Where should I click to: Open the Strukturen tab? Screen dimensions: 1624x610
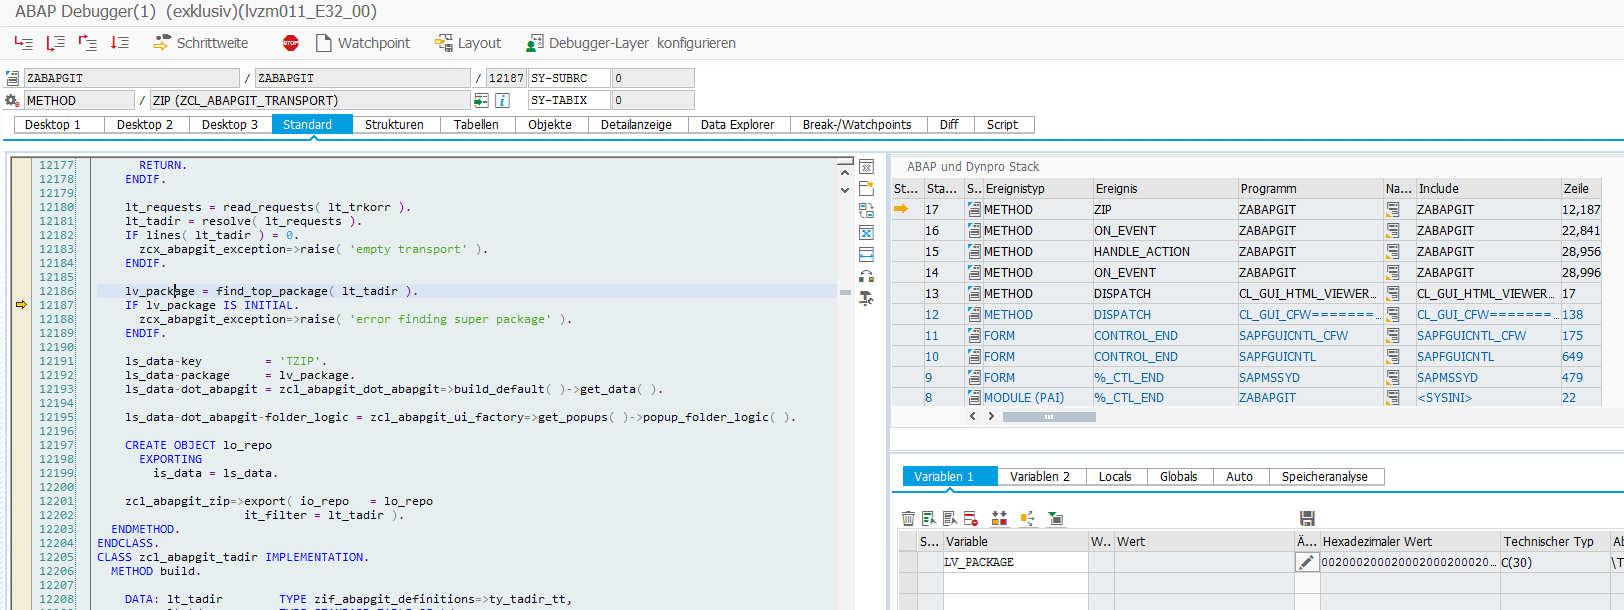click(394, 125)
